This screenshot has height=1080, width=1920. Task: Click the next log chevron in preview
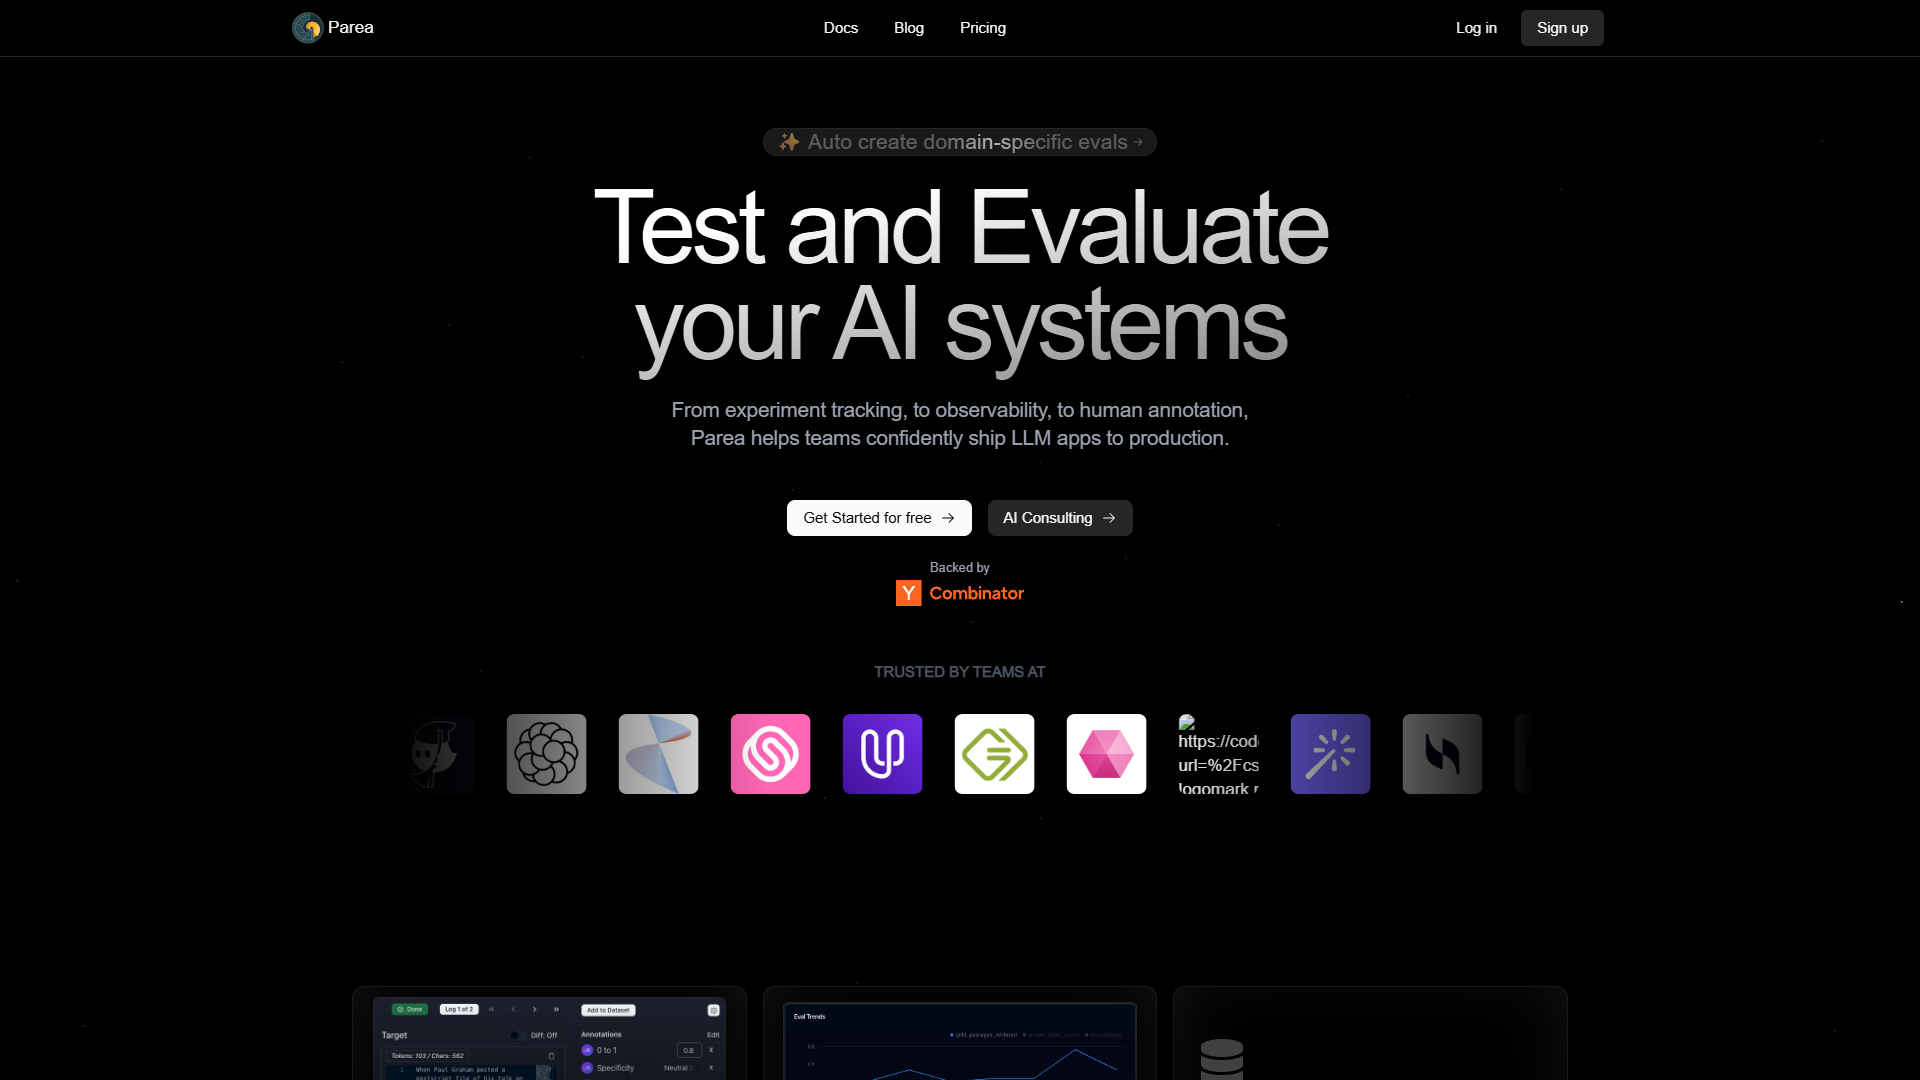(535, 1010)
